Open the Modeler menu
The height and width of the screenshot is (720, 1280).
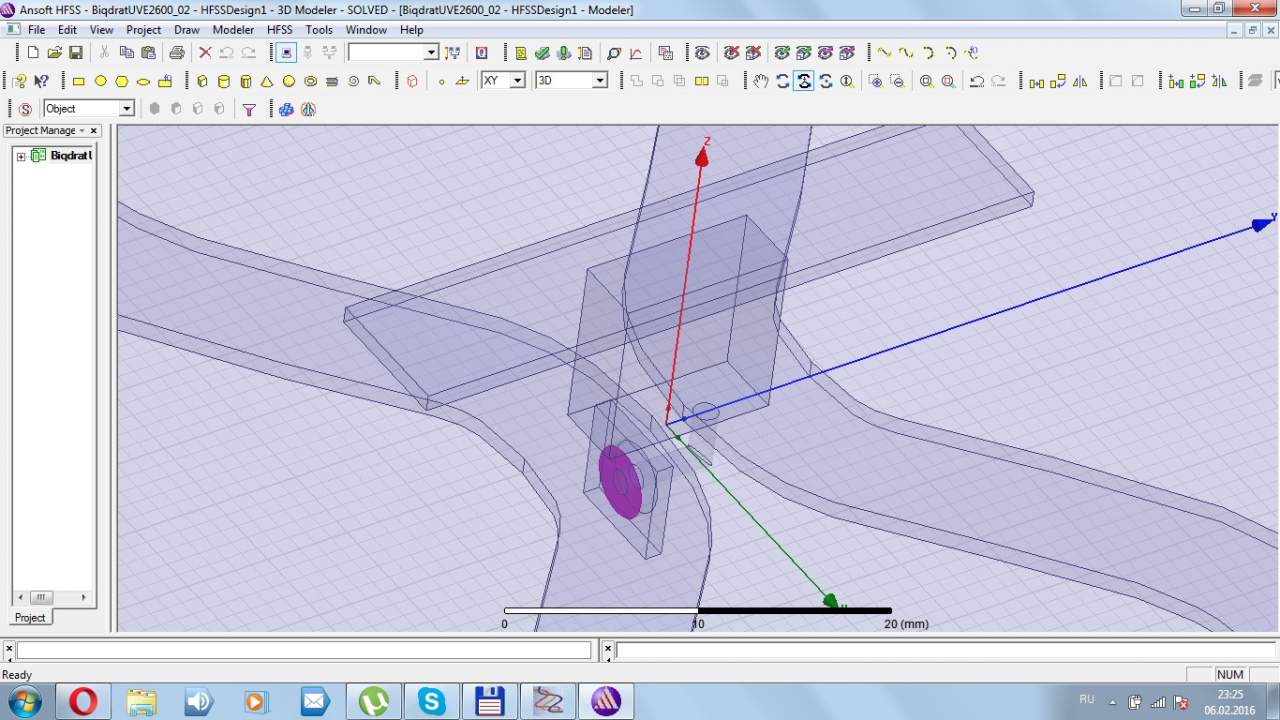(233, 30)
